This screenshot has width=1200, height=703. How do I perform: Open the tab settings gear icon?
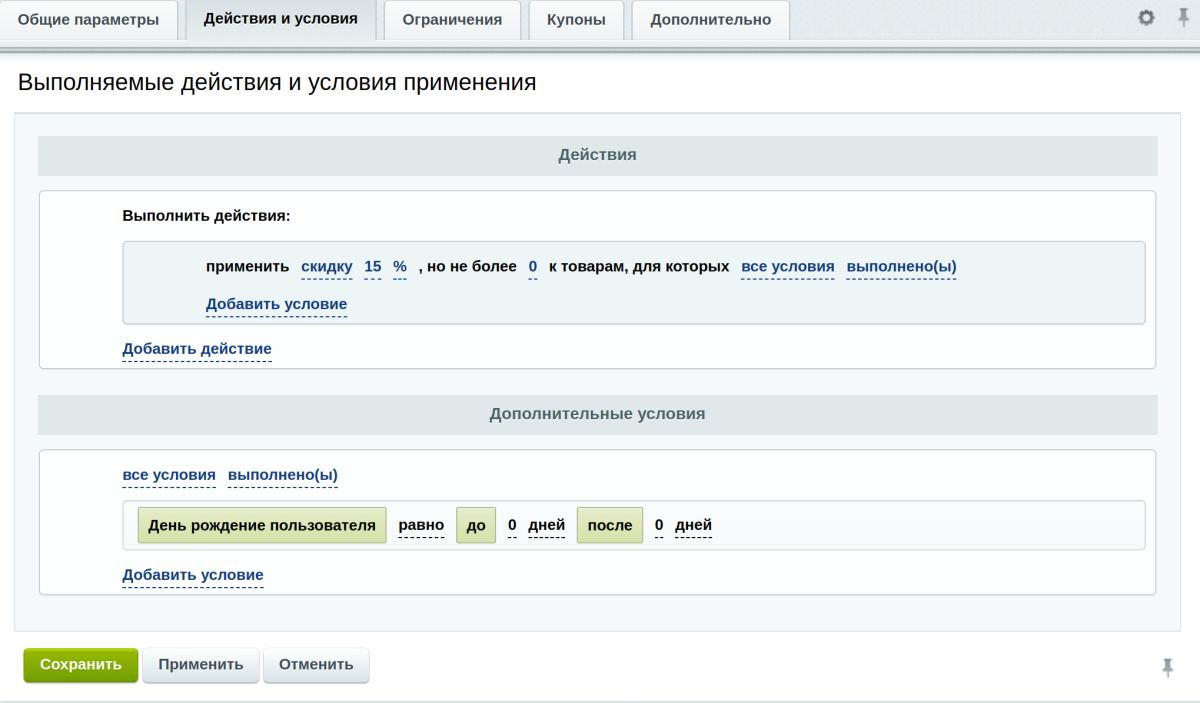point(1145,17)
